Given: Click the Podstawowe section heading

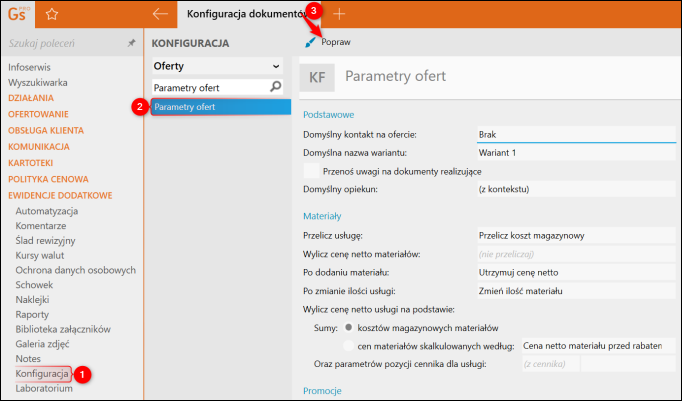Looking at the screenshot, I should tap(328, 115).
